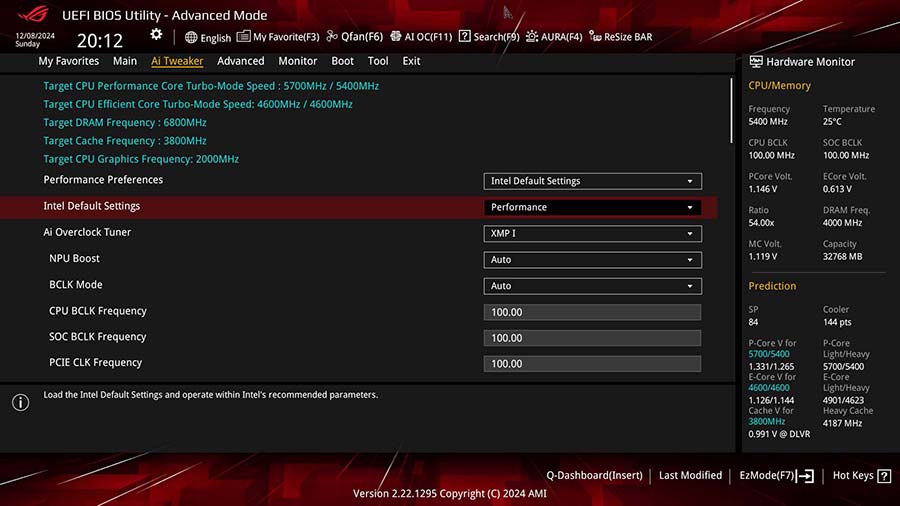Open the Tool tab
The height and width of the screenshot is (506, 900).
378,61
